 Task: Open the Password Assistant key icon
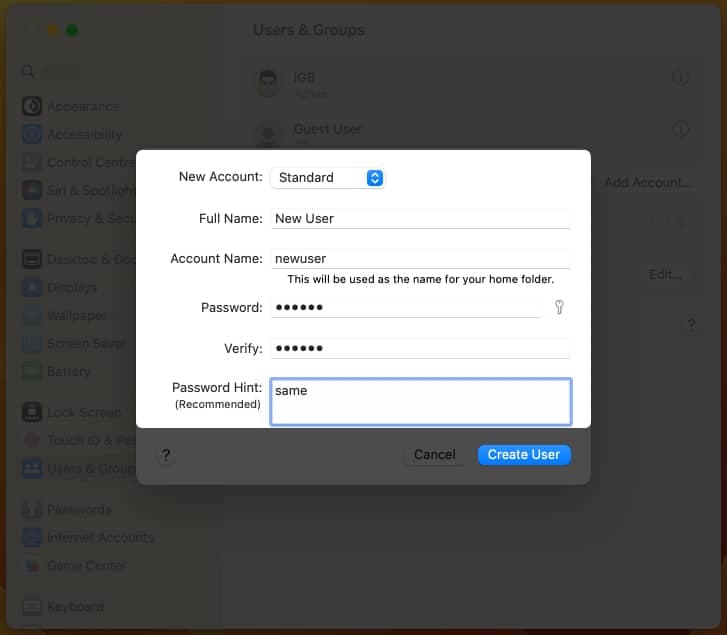coord(559,307)
